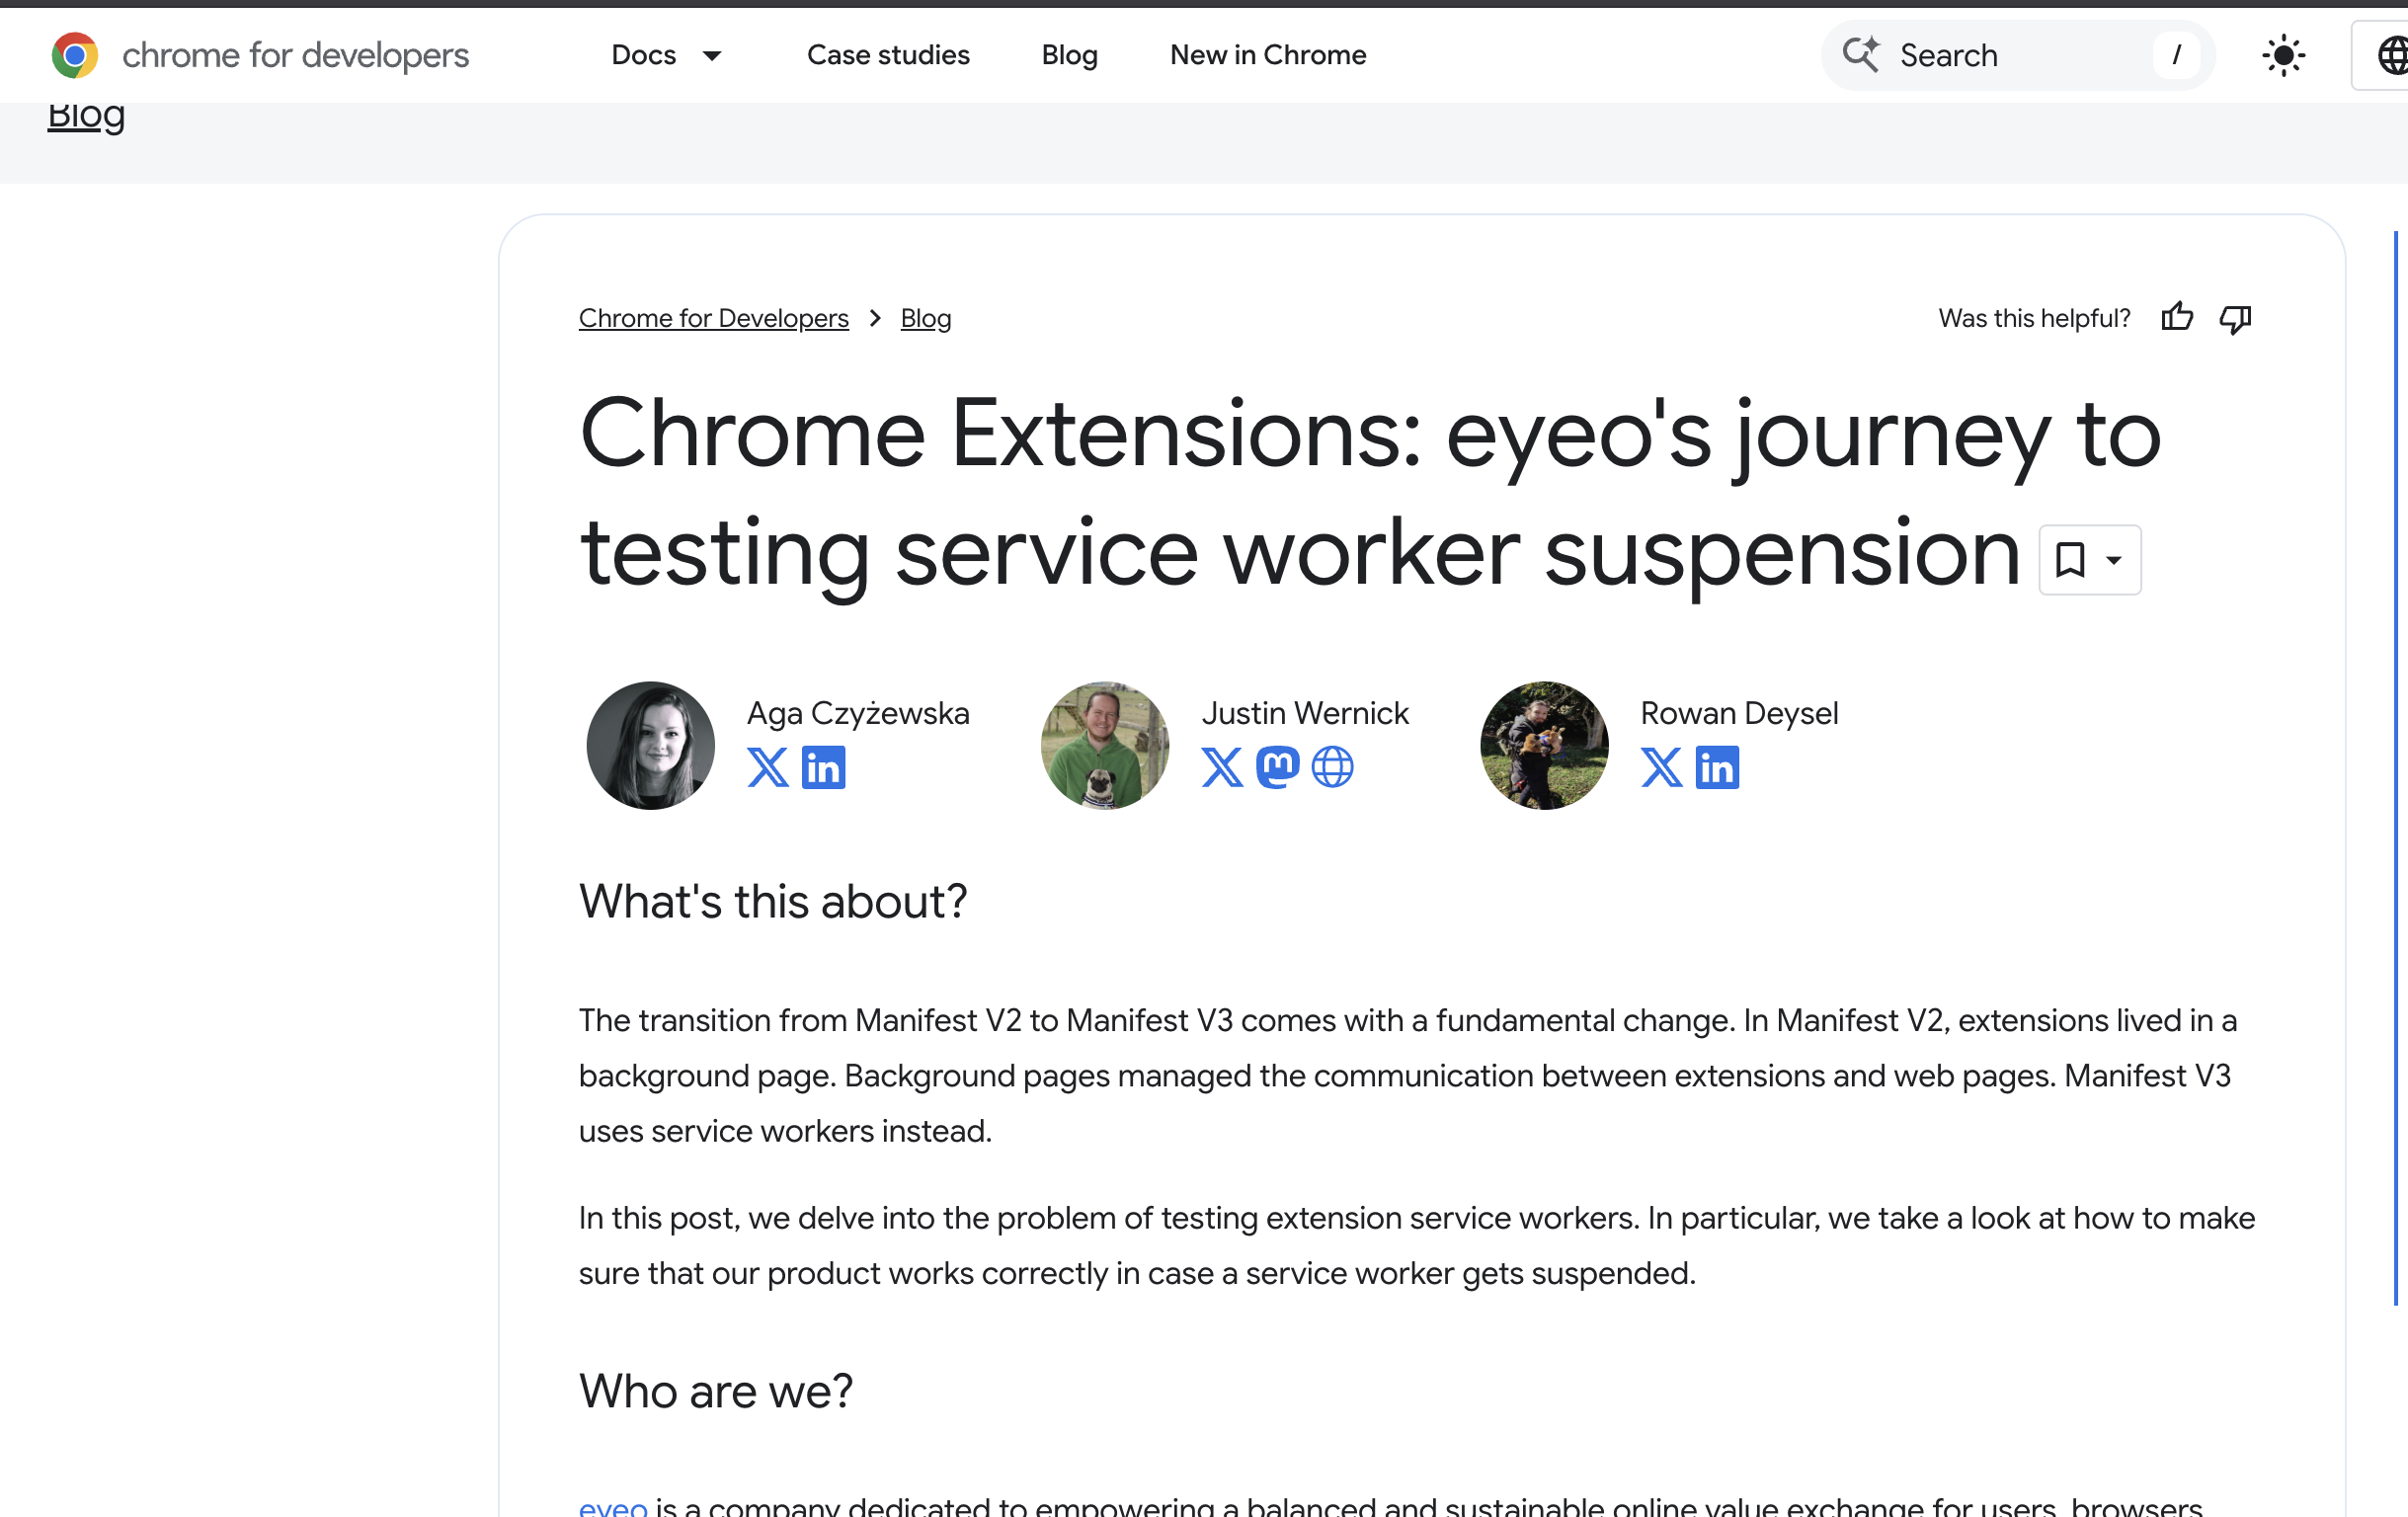Open Justin Wernick's website via globe icon

pyautogui.click(x=1334, y=766)
